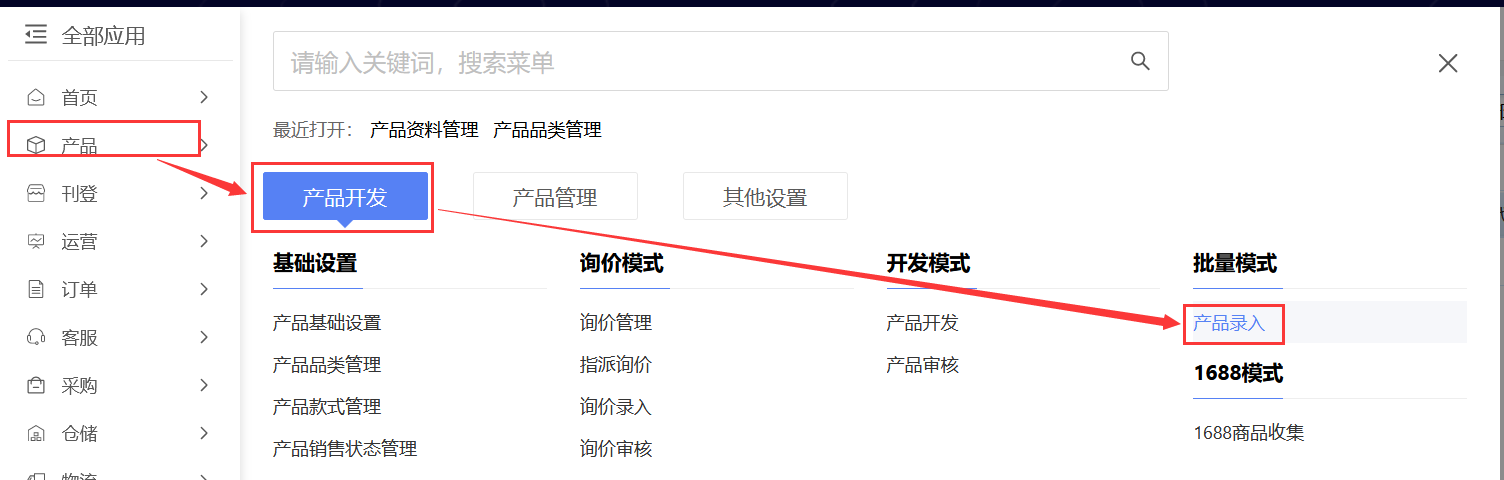Open 产品录入 under 批量模式
Image resolution: width=1504 pixels, height=480 pixels.
tap(1229, 323)
